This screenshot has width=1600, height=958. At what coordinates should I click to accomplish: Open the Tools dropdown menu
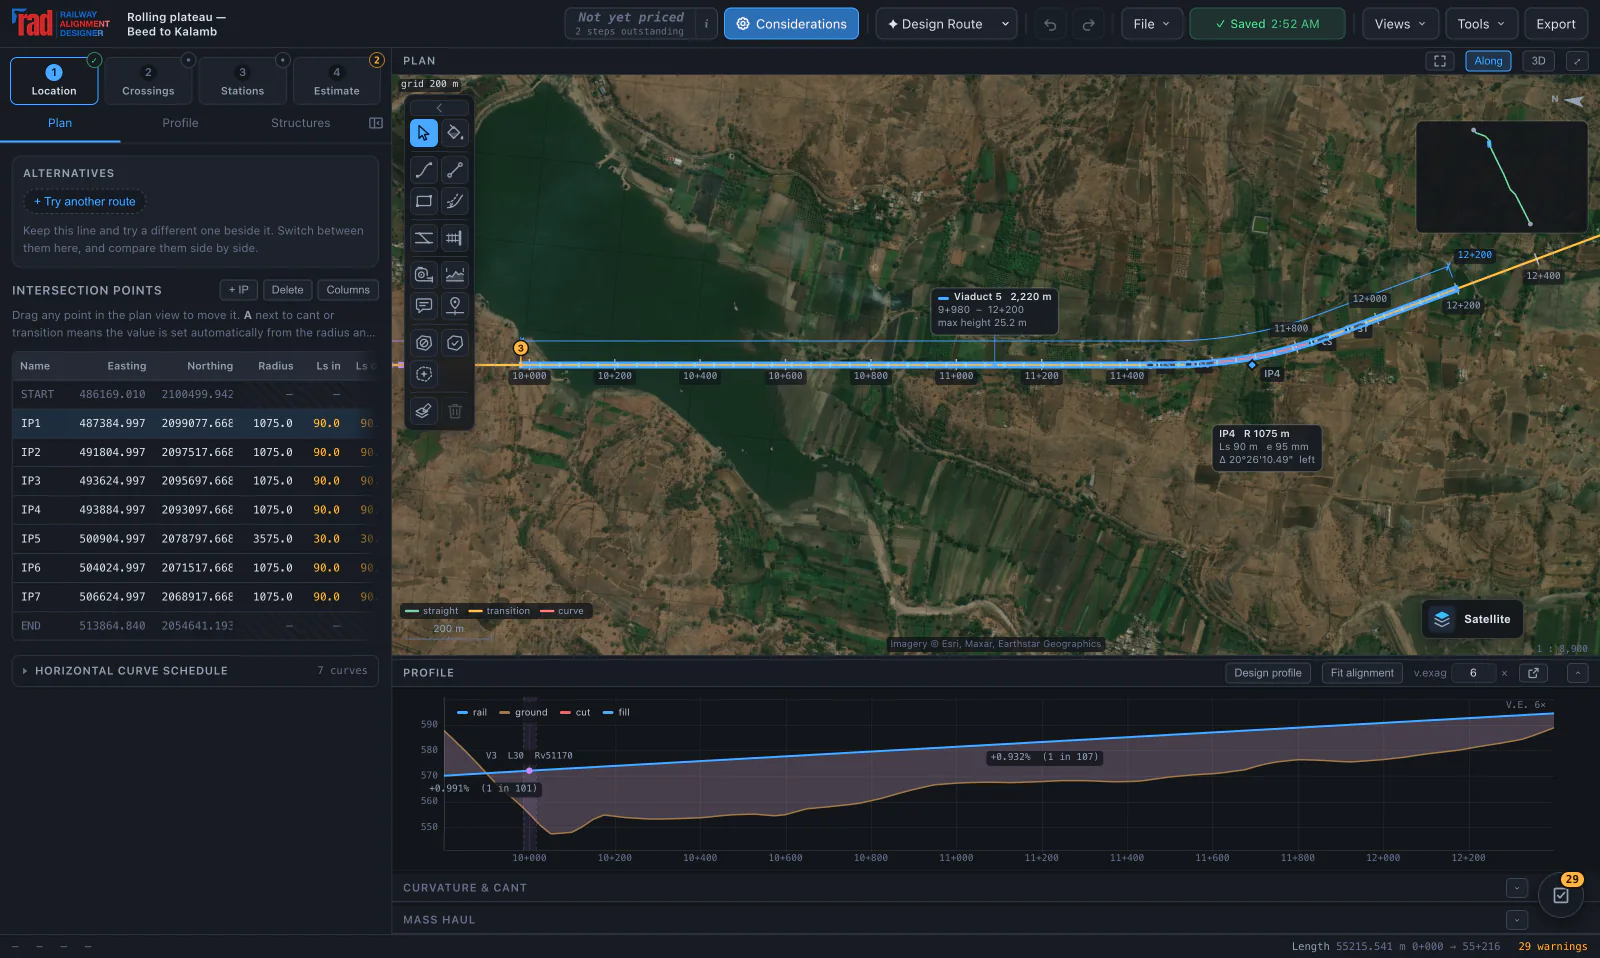click(x=1481, y=24)
